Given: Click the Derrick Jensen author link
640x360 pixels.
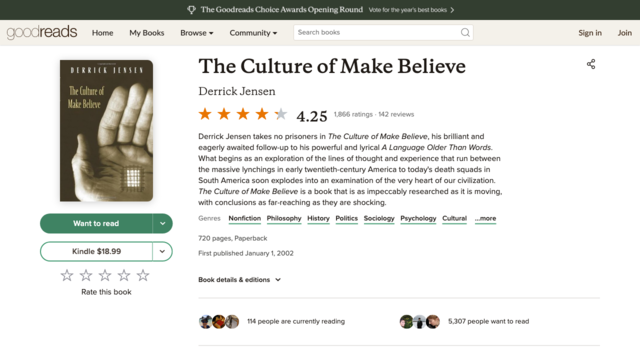Looking at the screenshot, I should click(237, 91).
